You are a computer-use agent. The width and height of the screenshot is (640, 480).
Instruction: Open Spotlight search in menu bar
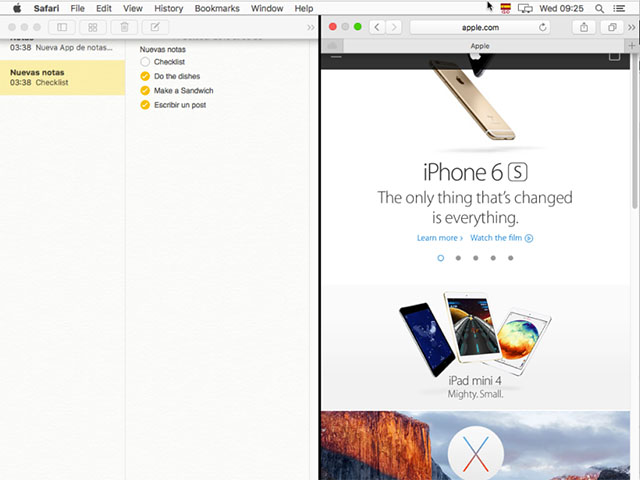coord(599,8)
